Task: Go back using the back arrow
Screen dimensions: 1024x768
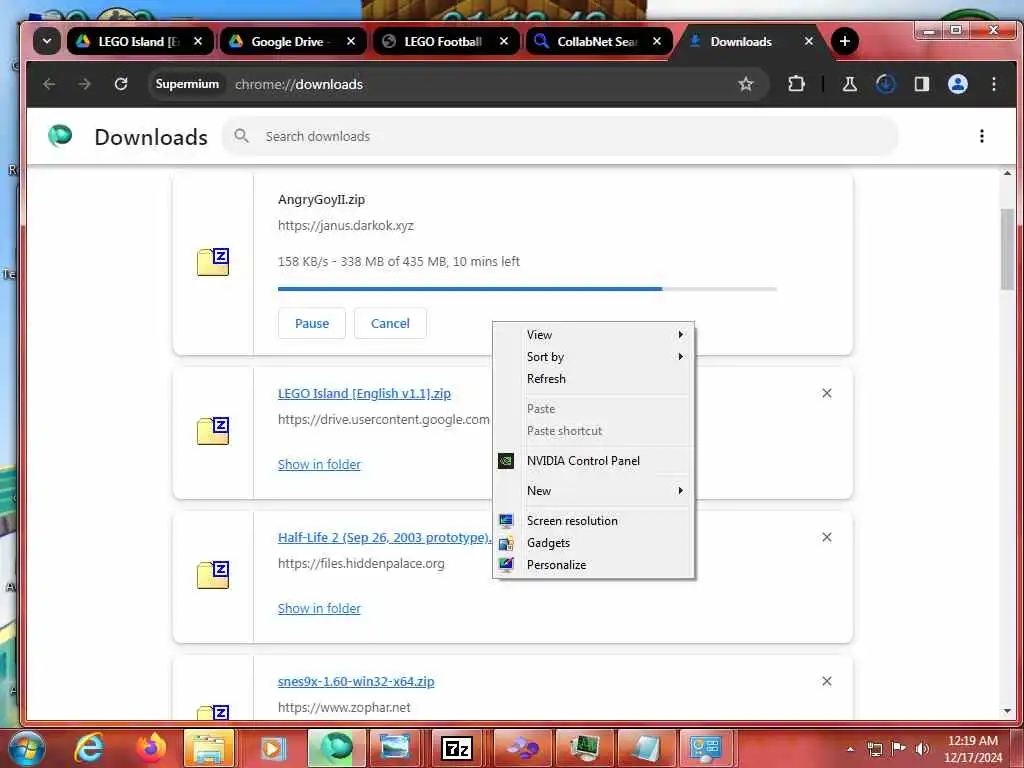Action: tap(49, 84)
